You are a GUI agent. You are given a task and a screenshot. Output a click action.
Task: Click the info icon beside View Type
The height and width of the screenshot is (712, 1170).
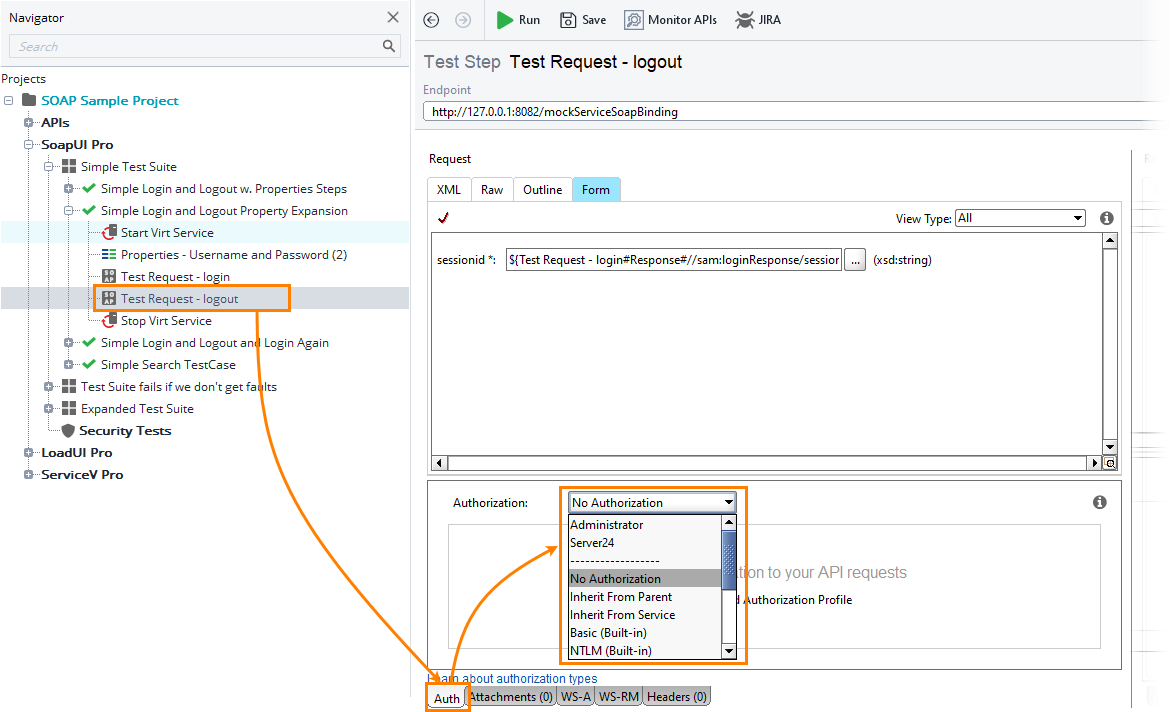(1107, 218)
